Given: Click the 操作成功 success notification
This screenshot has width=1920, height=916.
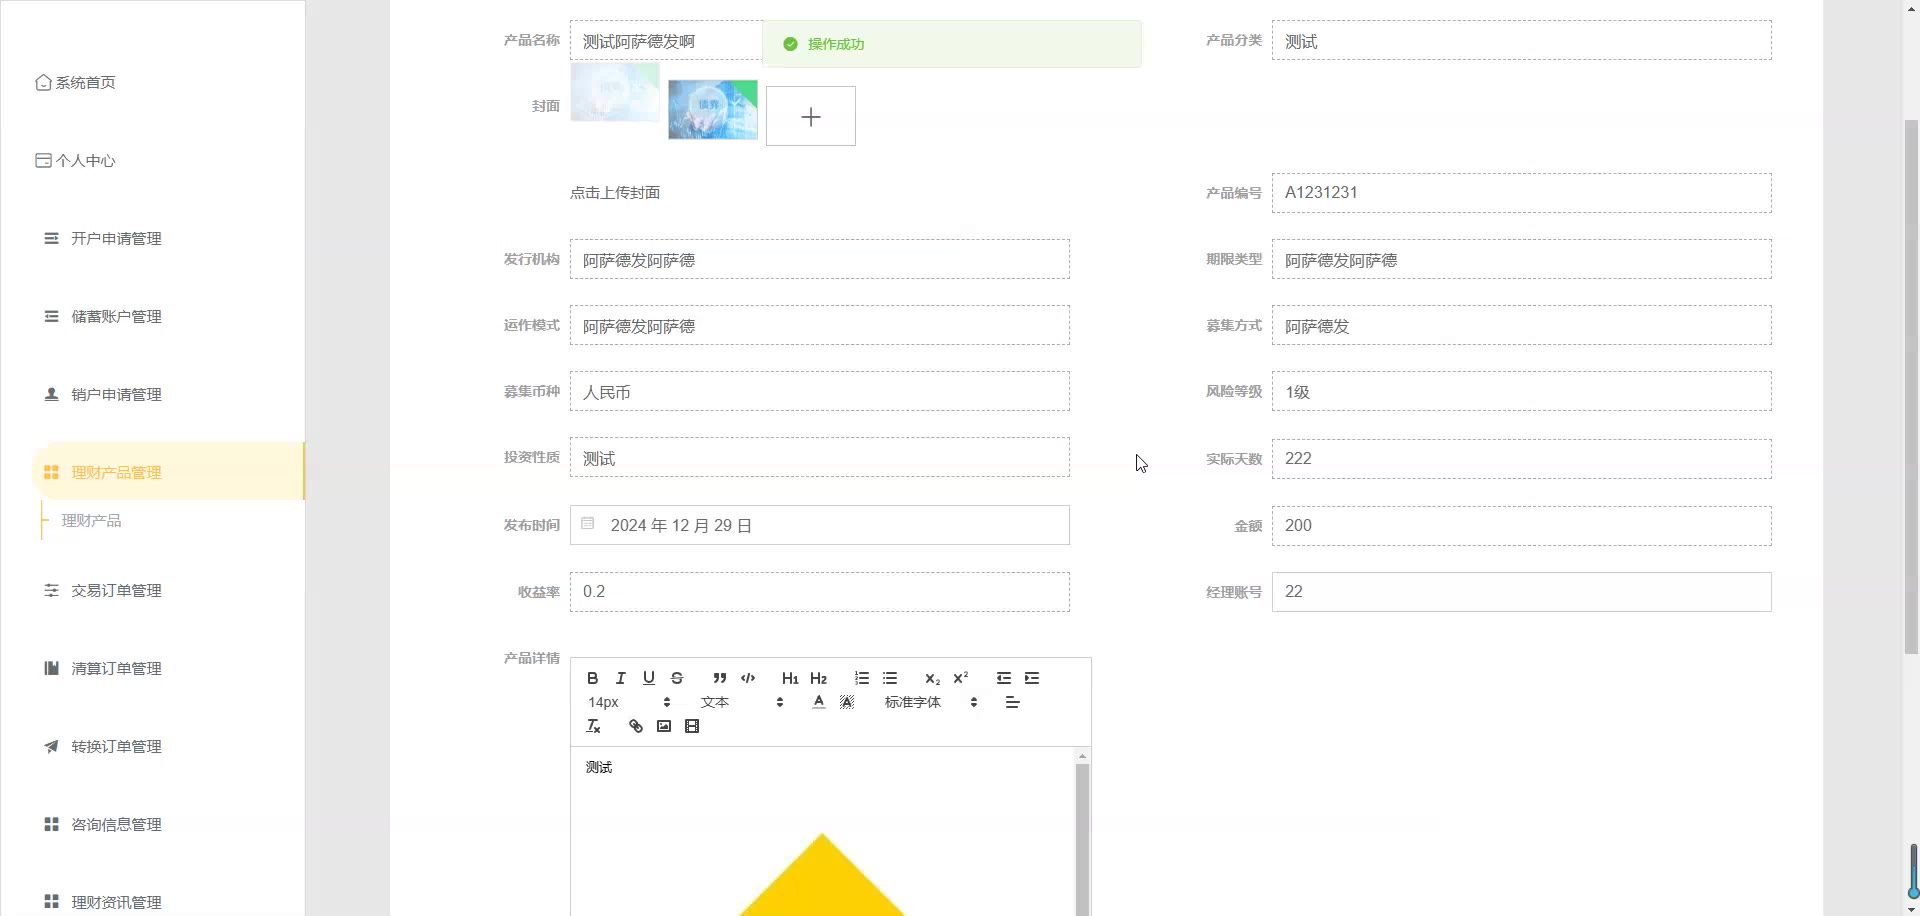Looking at the screenshot, I should pos(951,44).
